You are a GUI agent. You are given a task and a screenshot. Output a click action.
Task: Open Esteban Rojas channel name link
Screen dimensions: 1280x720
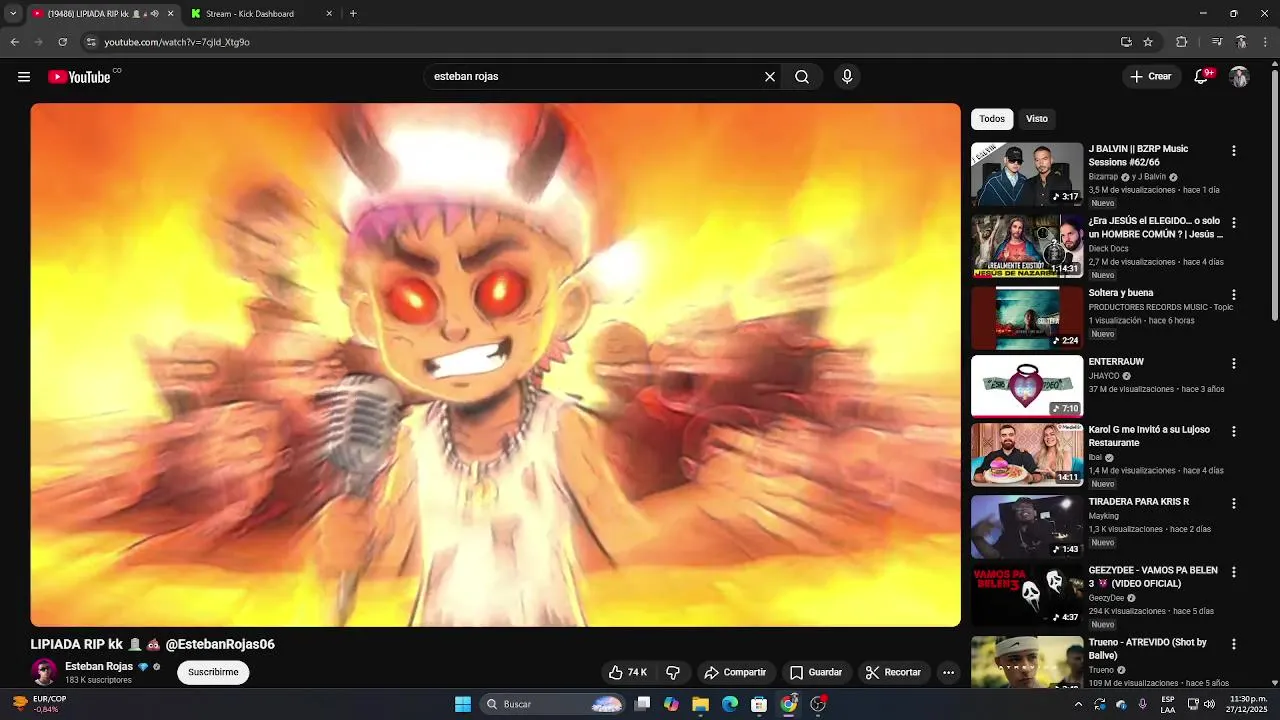[99, 667]
